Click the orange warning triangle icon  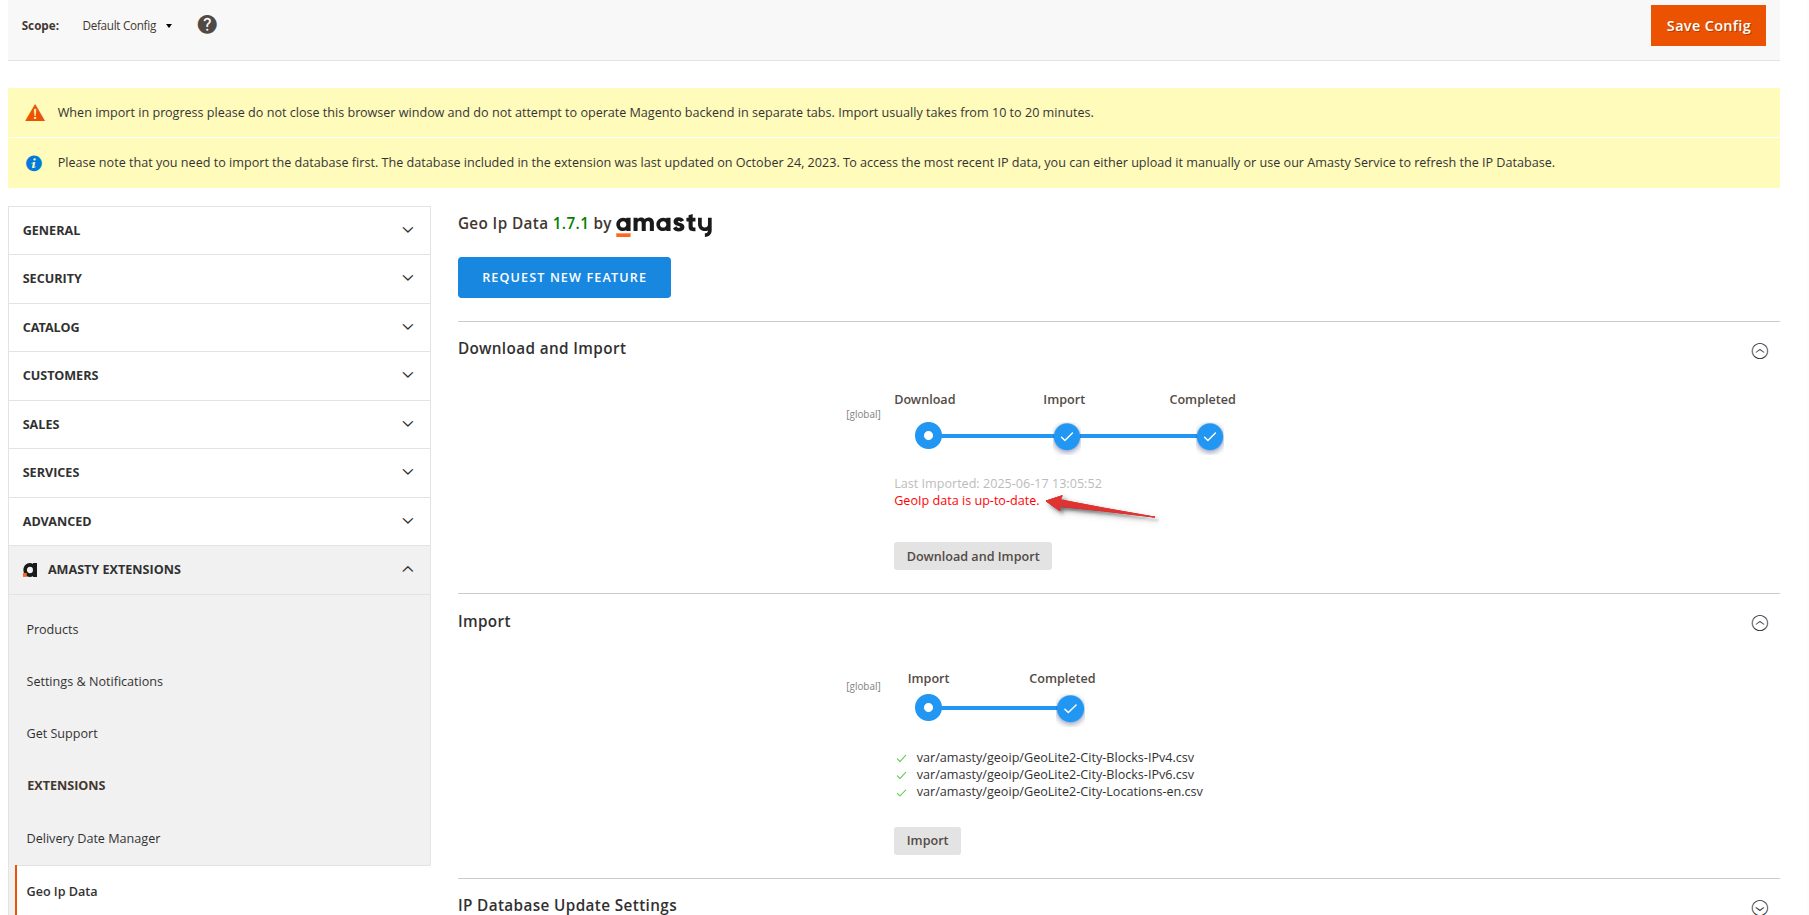[35, 113]
